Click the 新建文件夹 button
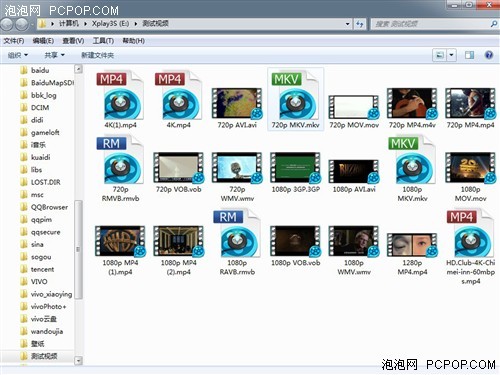Image resolution: width=500 pixels, height=375 pixels. 97,55
